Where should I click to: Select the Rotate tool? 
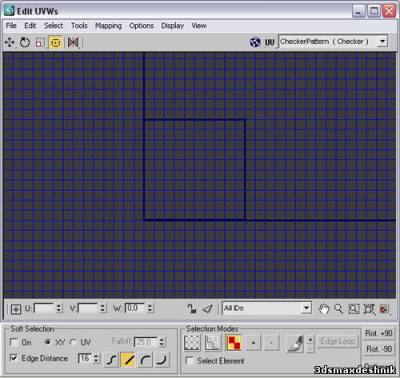[25, 42]
